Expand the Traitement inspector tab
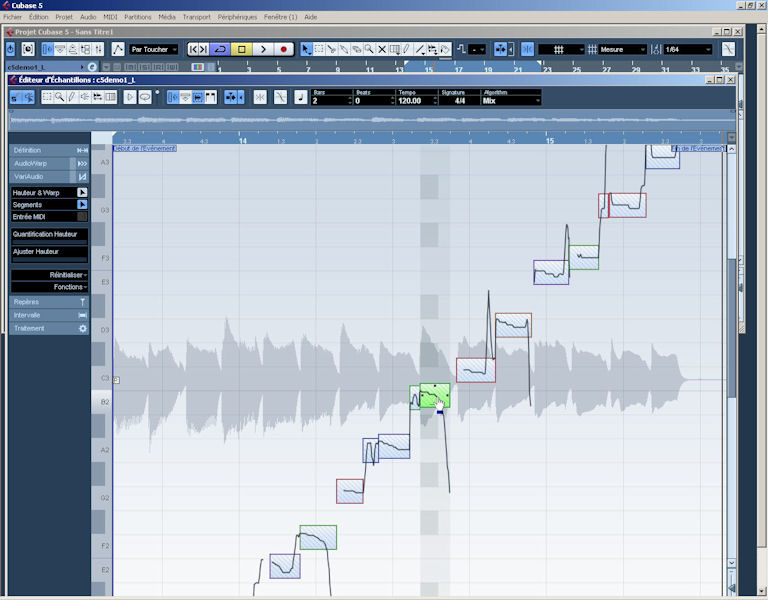768x600 pixels. [49, 329]
